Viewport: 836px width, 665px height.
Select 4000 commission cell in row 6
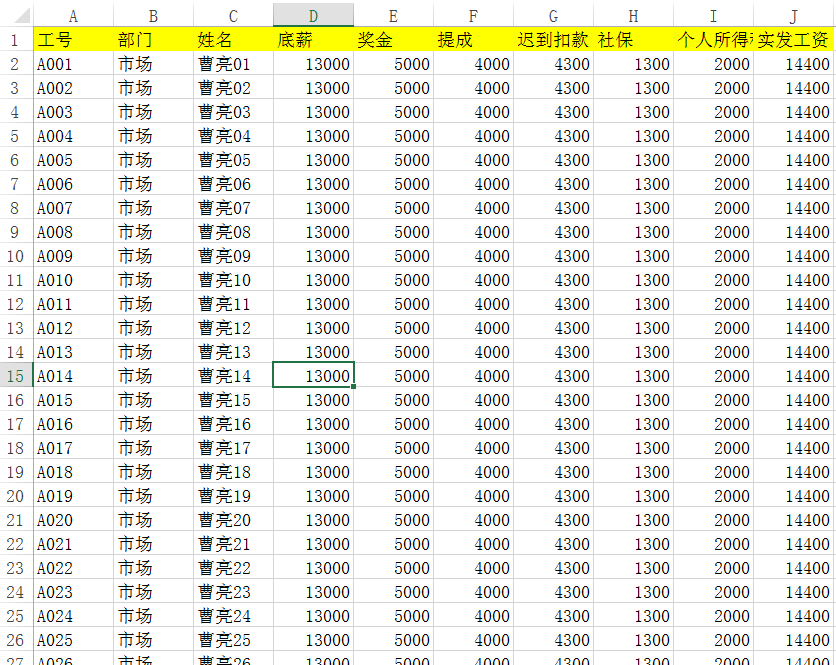click(473, 160)
